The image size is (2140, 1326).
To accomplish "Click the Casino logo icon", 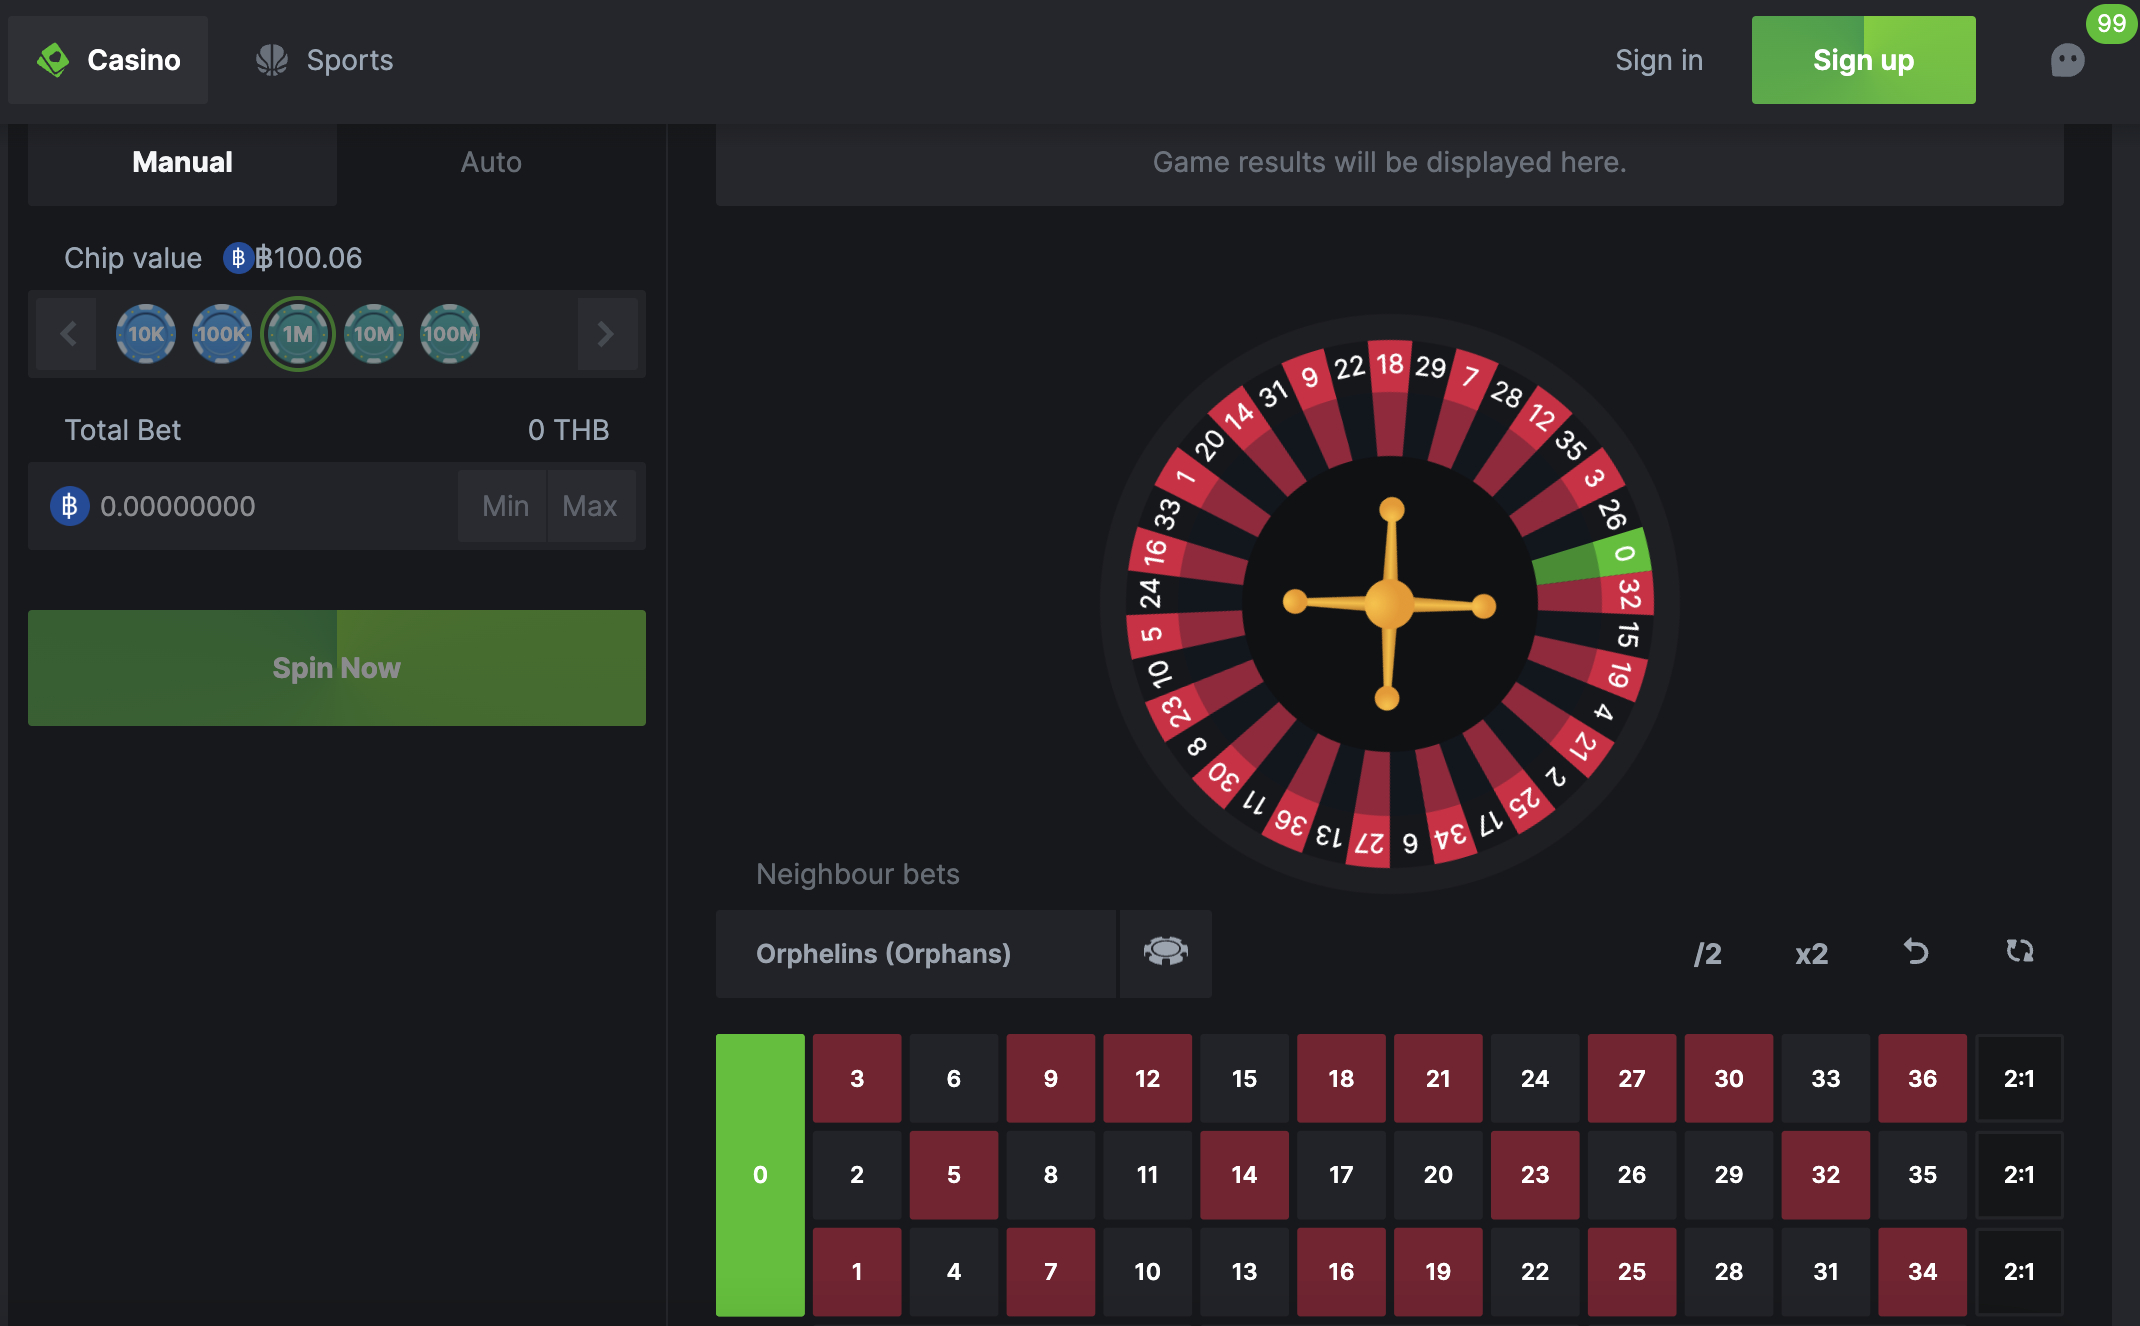I will 53,60.
